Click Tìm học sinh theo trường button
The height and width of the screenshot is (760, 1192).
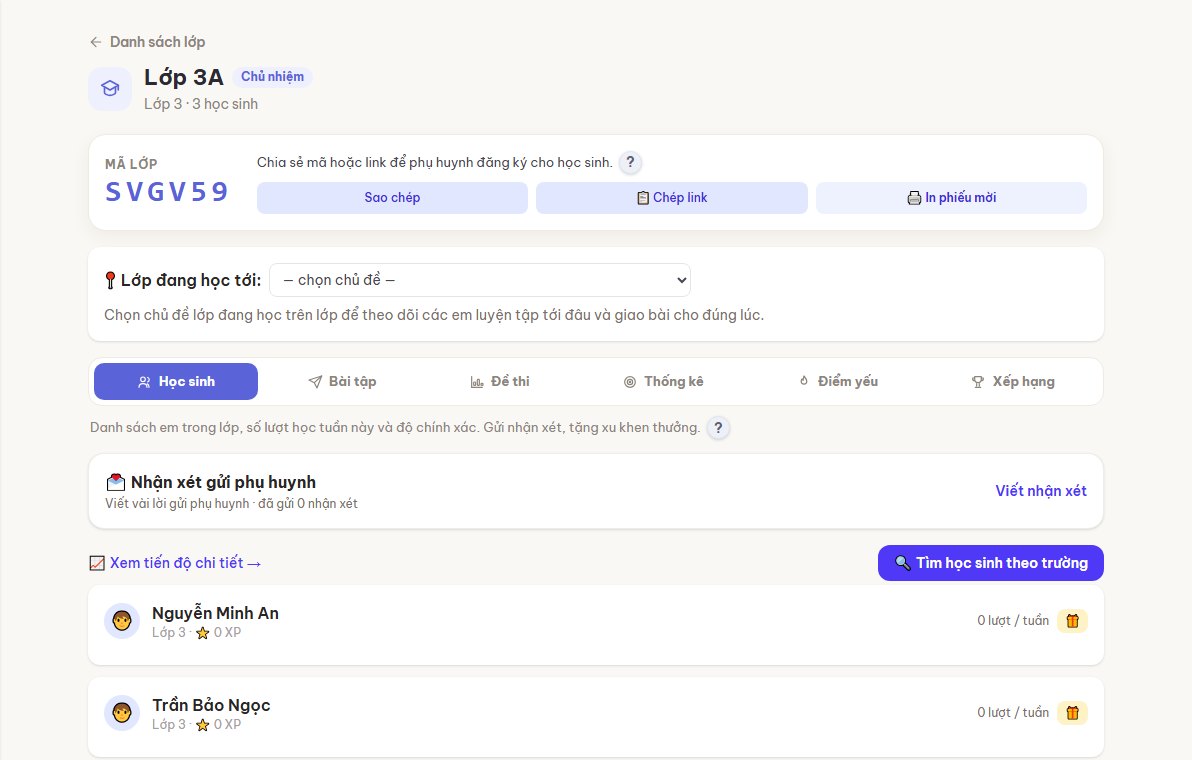[x=991, y=563]
